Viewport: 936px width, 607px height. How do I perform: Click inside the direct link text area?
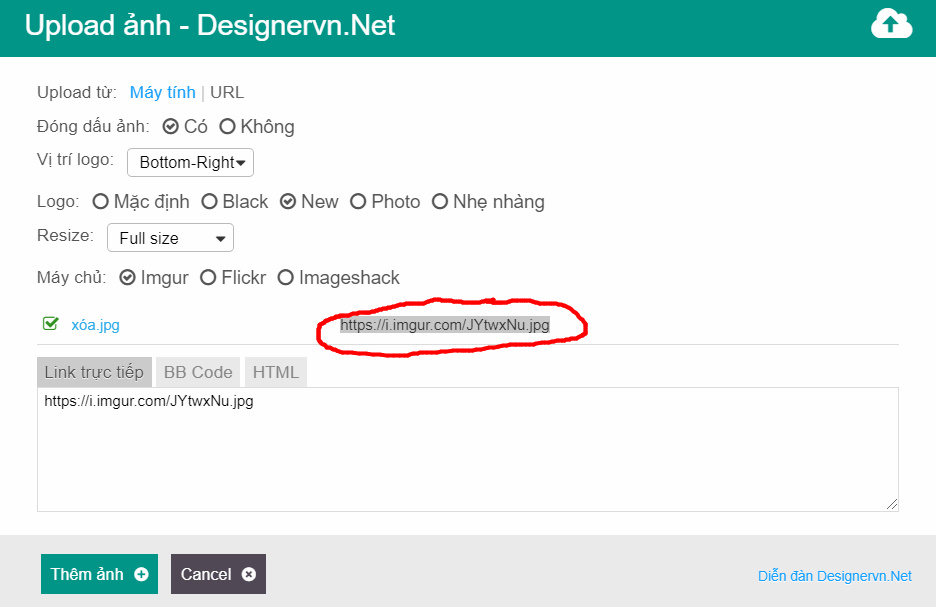coord(468,449)
